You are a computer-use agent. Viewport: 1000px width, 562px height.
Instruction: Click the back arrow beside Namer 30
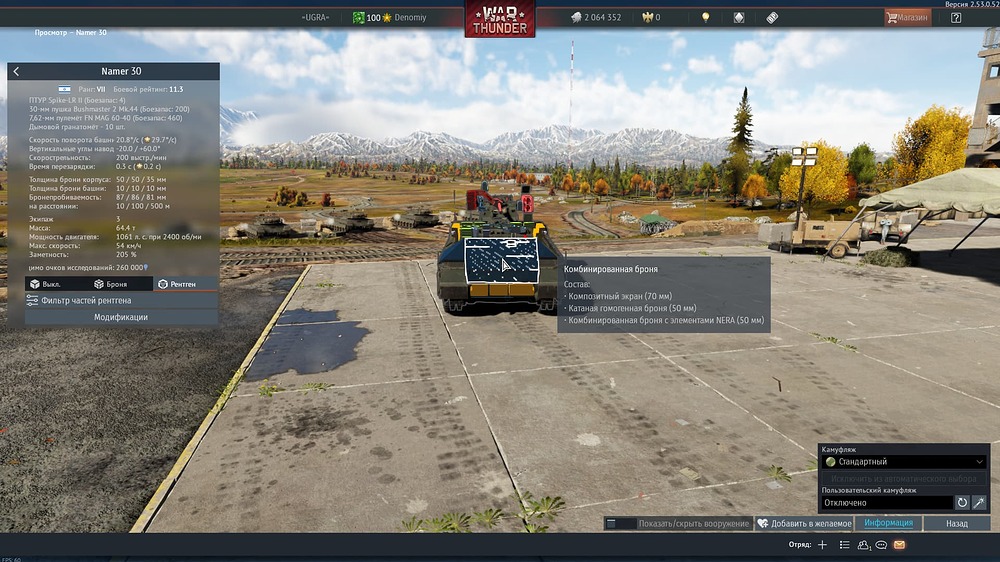(x=16, y=72)
